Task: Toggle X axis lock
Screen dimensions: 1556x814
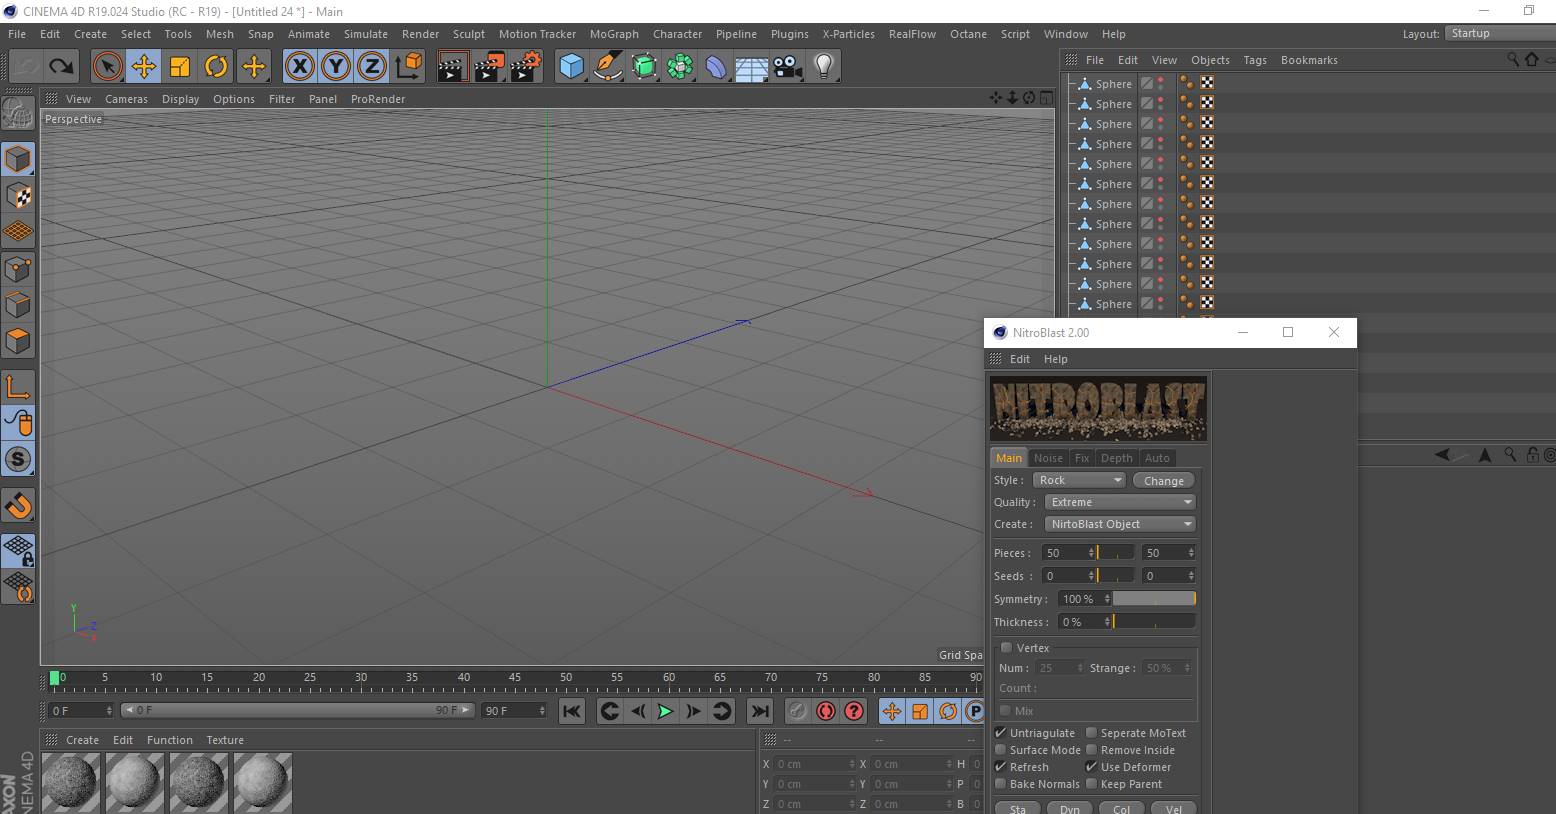Action: pos(299,67)
